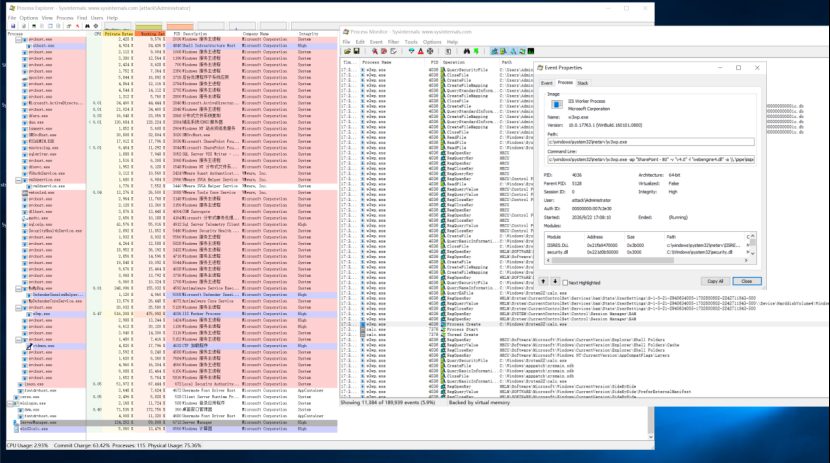Select the Process Create event row

point(584,324)
